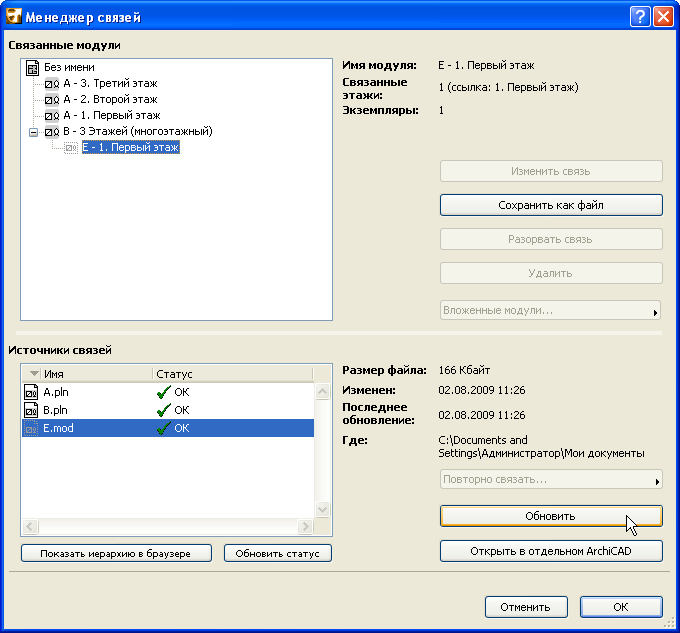Select tree item А - 3. Третий этаж
The image size is (680, 633).
click(110, 83)
